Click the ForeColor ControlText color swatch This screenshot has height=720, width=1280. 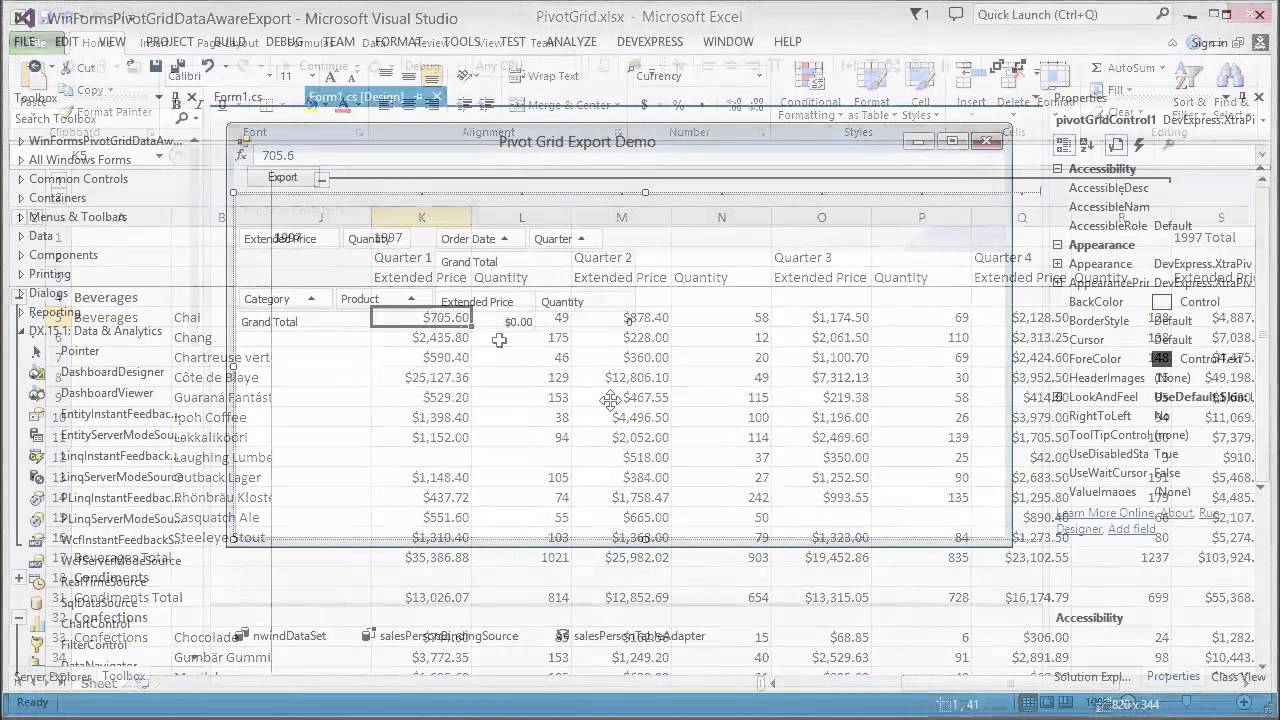pyautogui.click(x=1161, y=359)
